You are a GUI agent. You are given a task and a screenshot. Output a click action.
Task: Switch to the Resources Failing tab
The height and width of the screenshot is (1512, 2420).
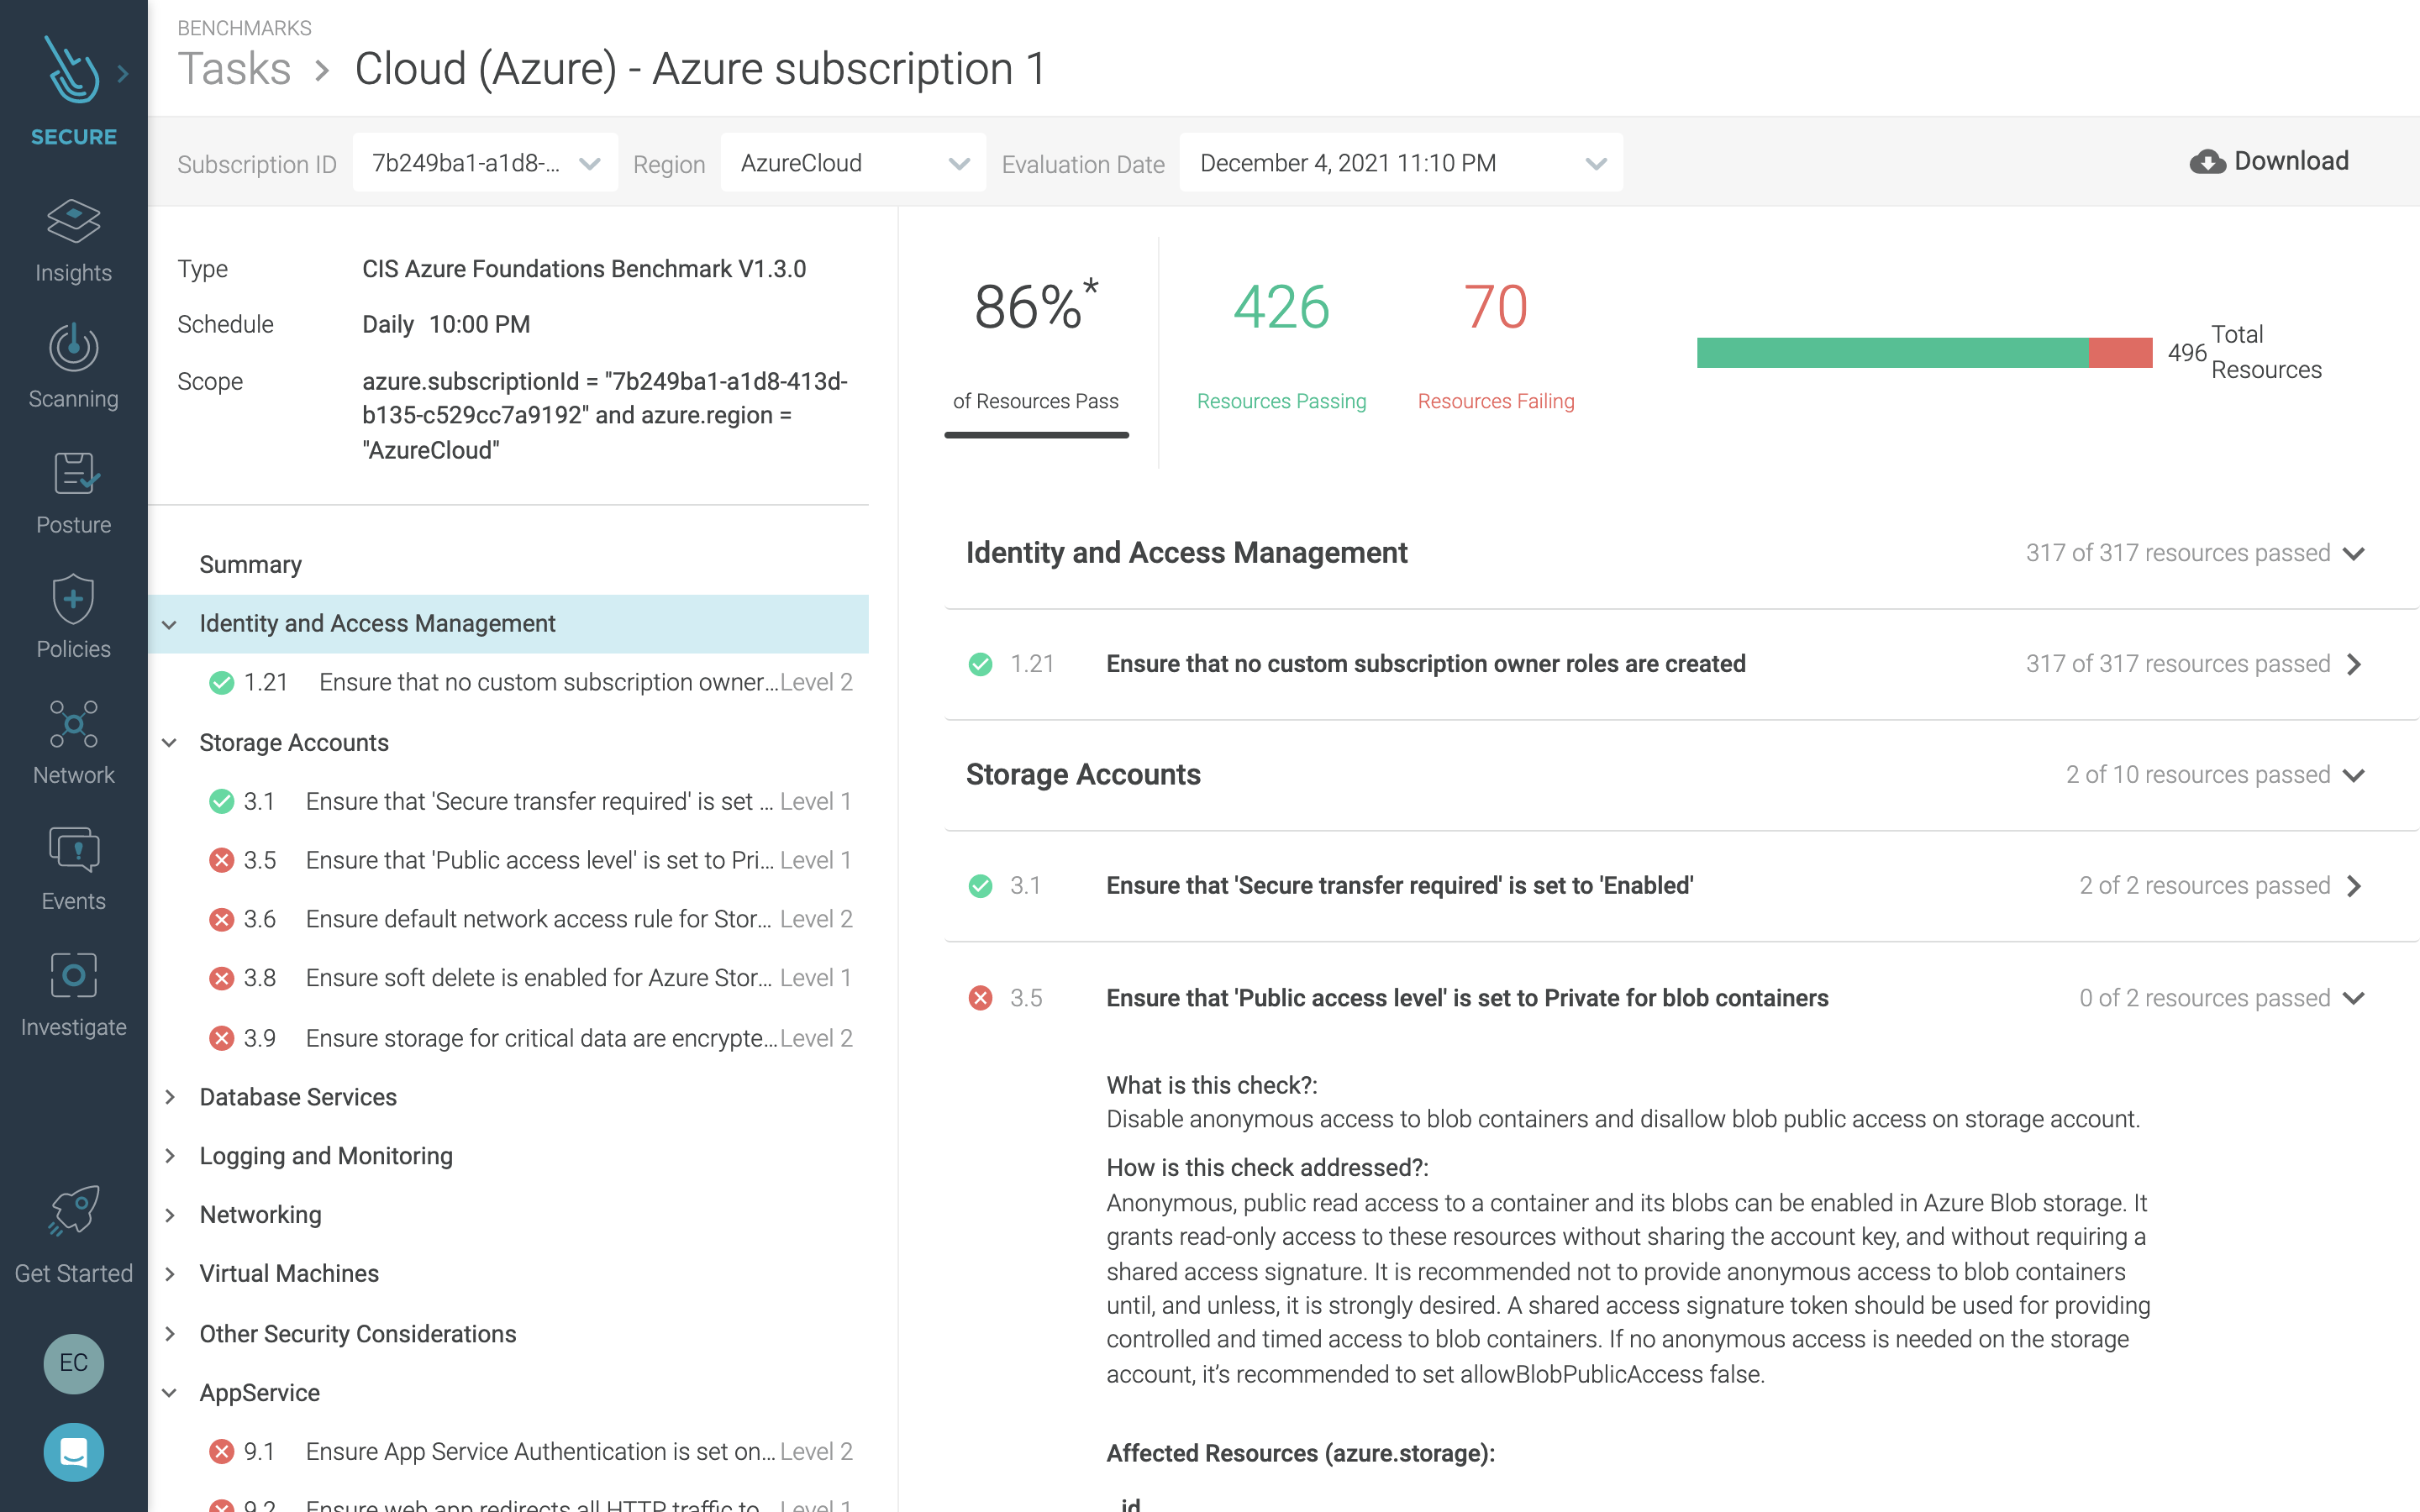coord(1496,350)
